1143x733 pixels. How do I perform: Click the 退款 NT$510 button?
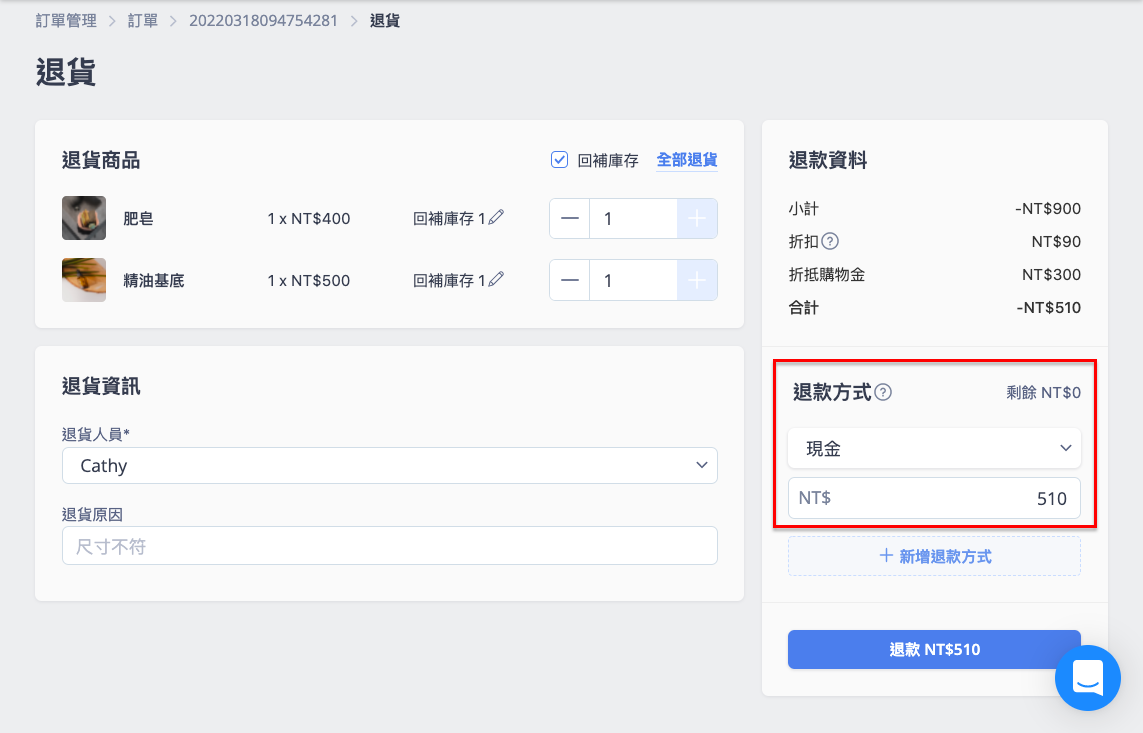pos(935,649)
